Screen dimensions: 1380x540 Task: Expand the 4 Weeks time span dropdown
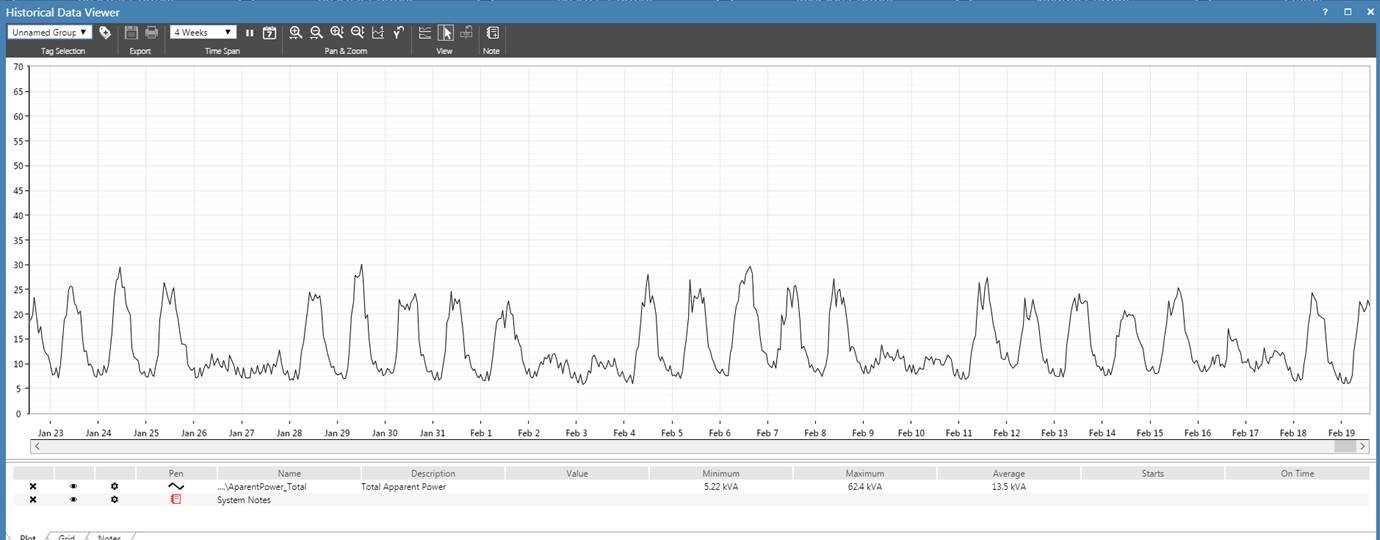(203, 33)
